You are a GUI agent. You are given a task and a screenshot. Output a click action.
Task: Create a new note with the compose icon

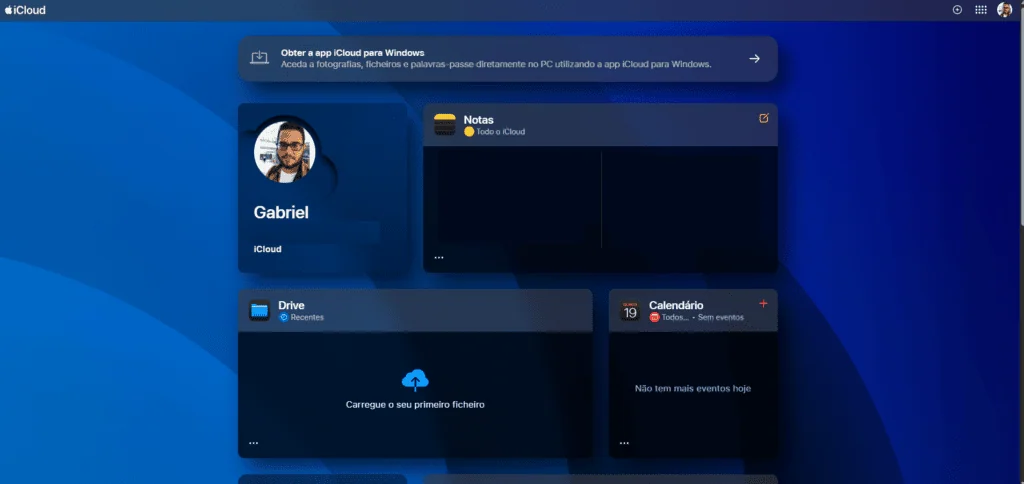click(x=764, y=118)
